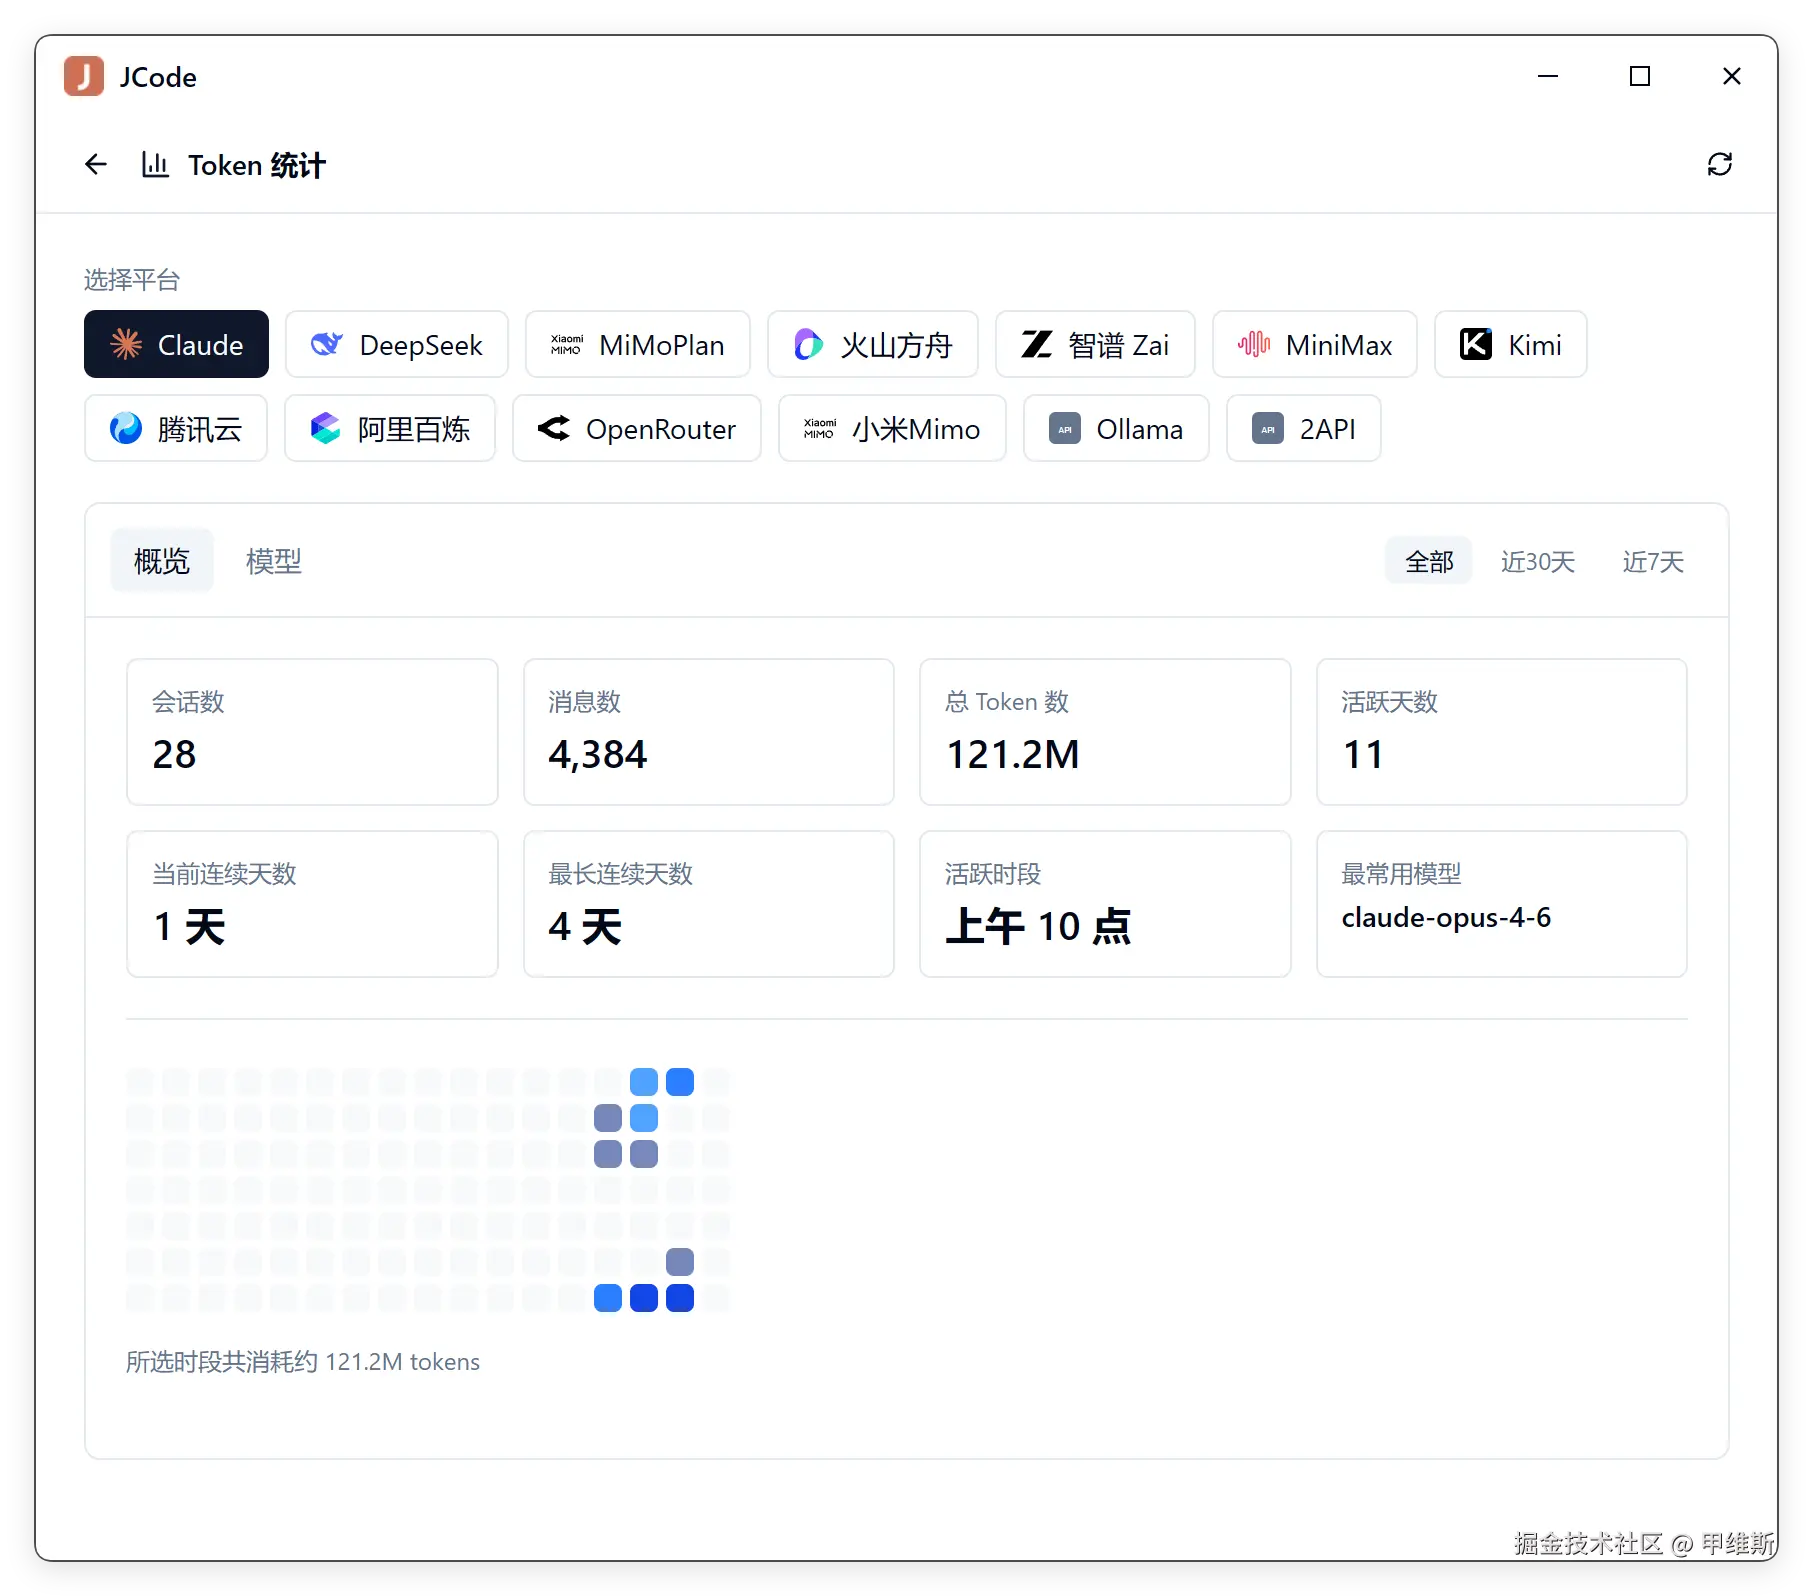Switch time range to 近7天

coord(1653,561)
